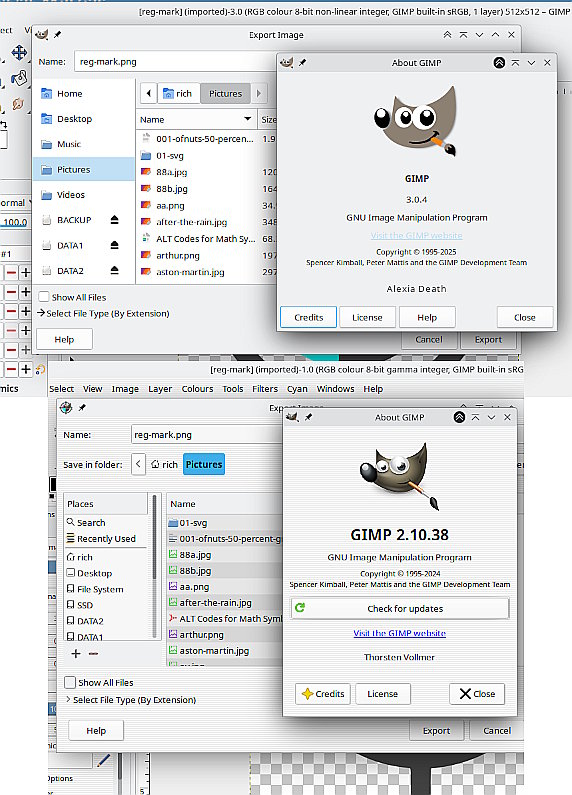Click the reg-mark.png name field in GIMP 3.0
572x795 pixels.
(176, 61)
